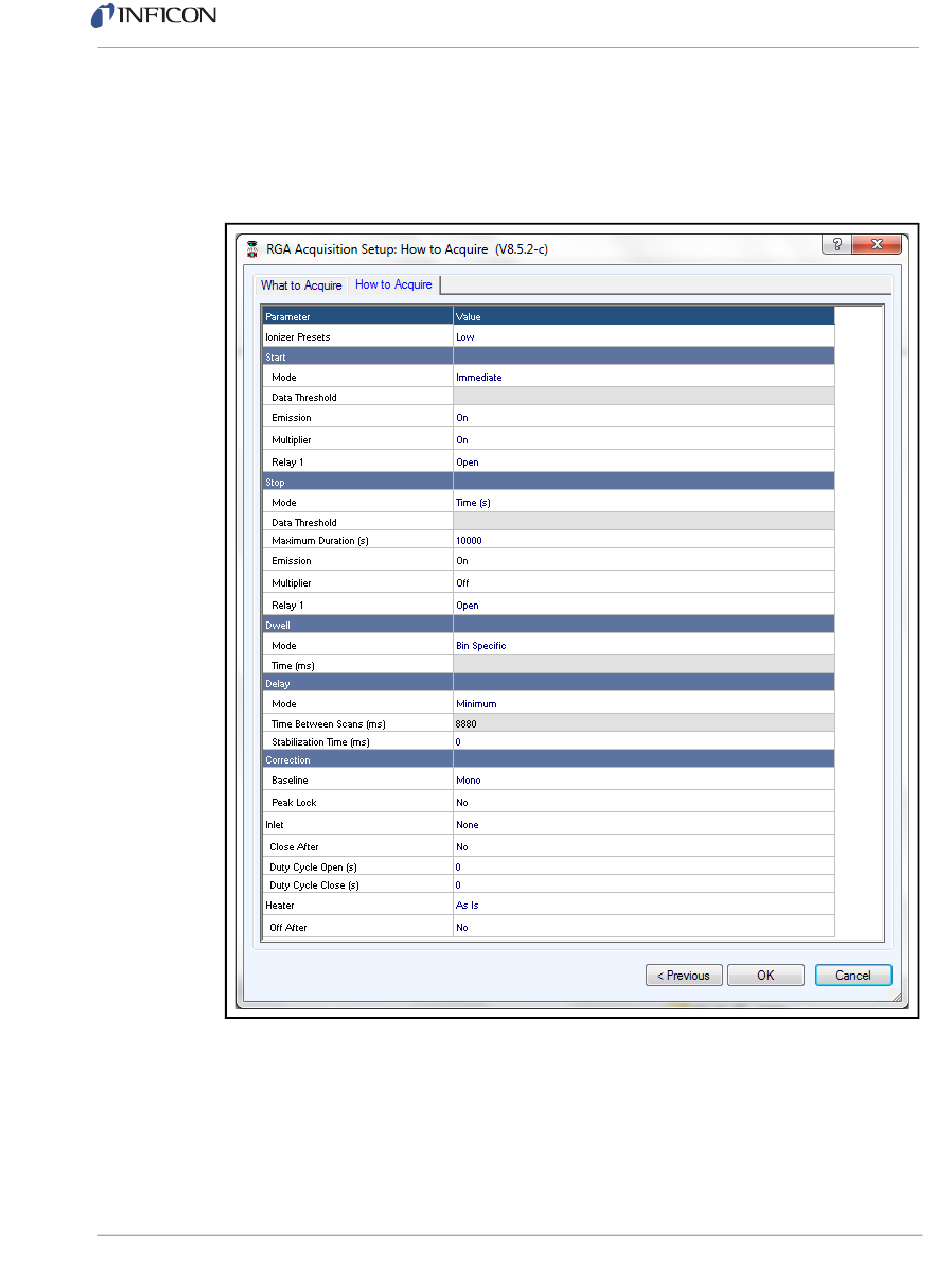The image size is (950, 1267).
Task: Change the Heater value 'As Is'
Action: (644, 904)
